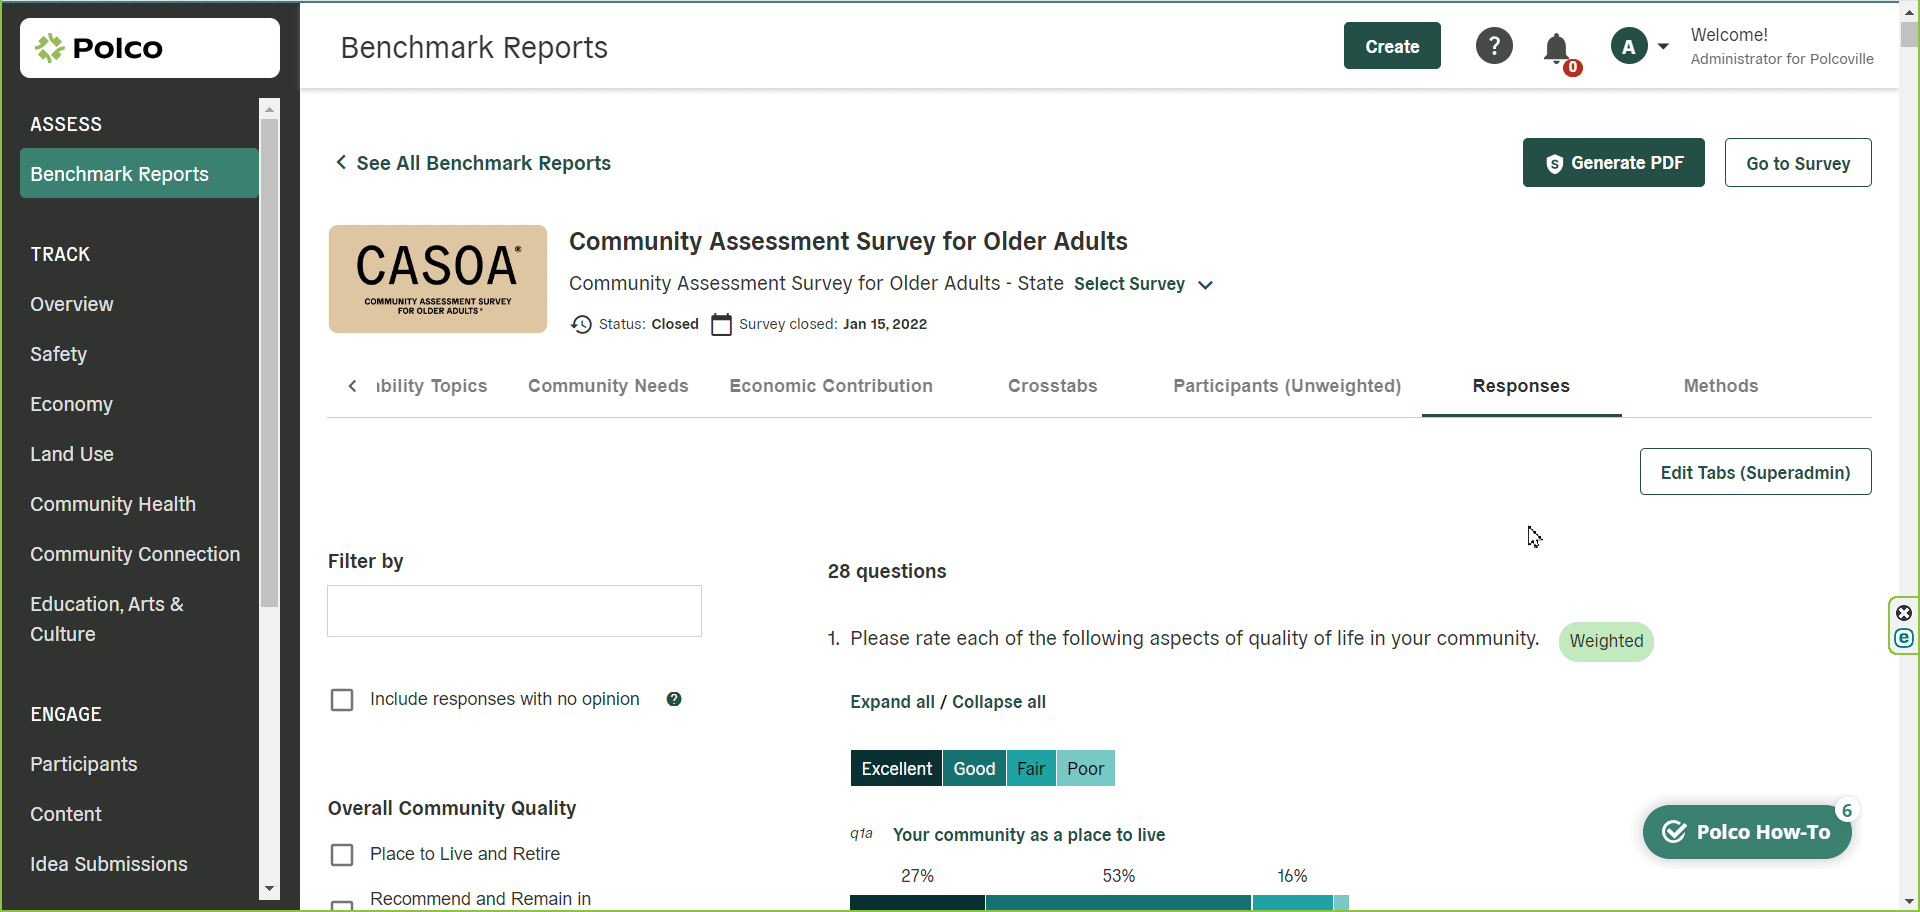Open the notifications bell icon
This screenshot has height=912, width=1920.
1556,48
